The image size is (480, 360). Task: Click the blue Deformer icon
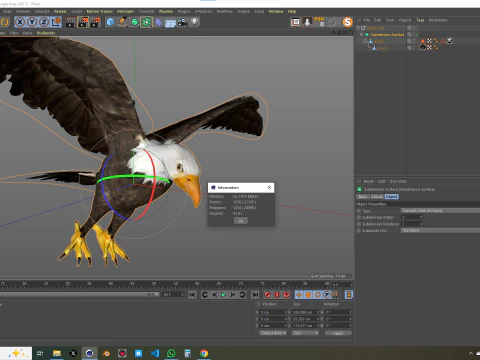pyautogui.click(x=159, y=22)
